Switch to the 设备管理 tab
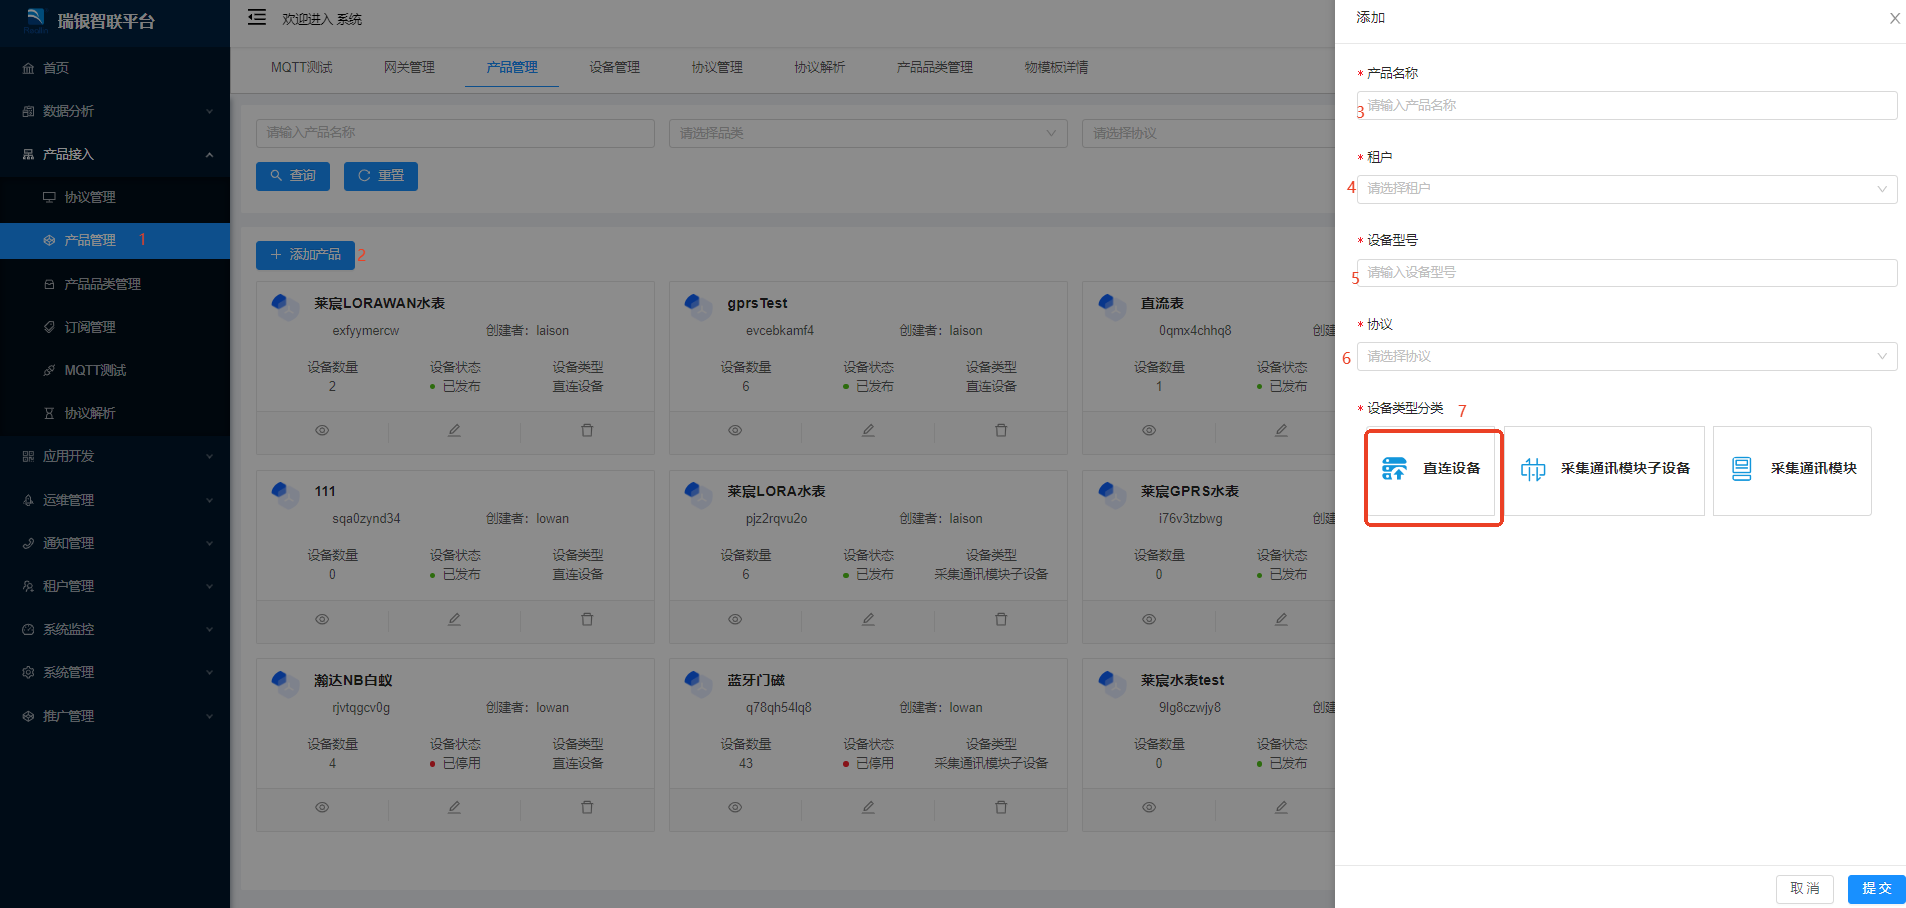Viewport: 1906px width, 908px height. 614,67
